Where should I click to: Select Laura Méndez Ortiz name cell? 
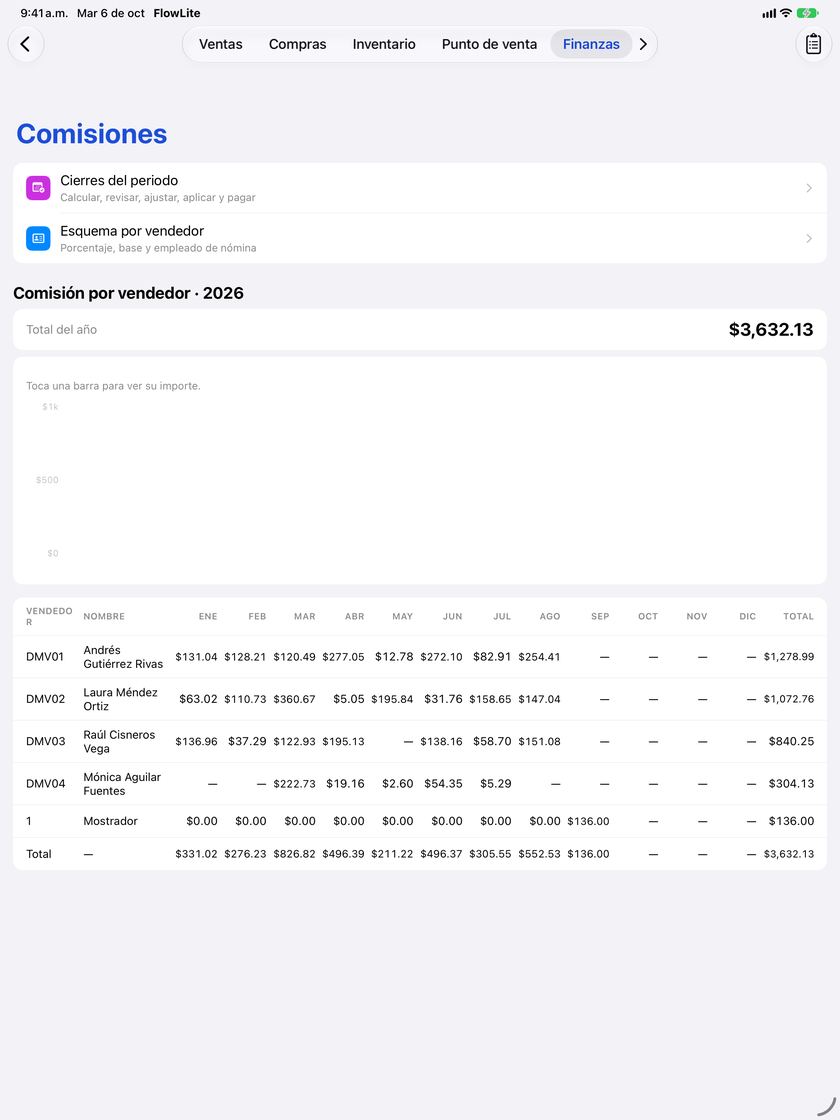pos(120,699)
